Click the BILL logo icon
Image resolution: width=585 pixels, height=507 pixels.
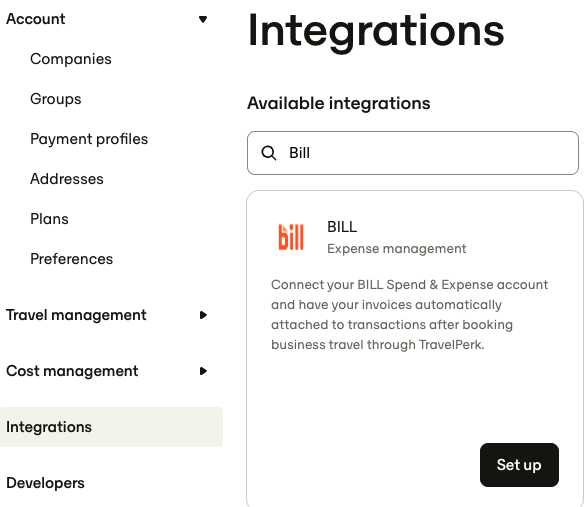[x=291, y=237]
